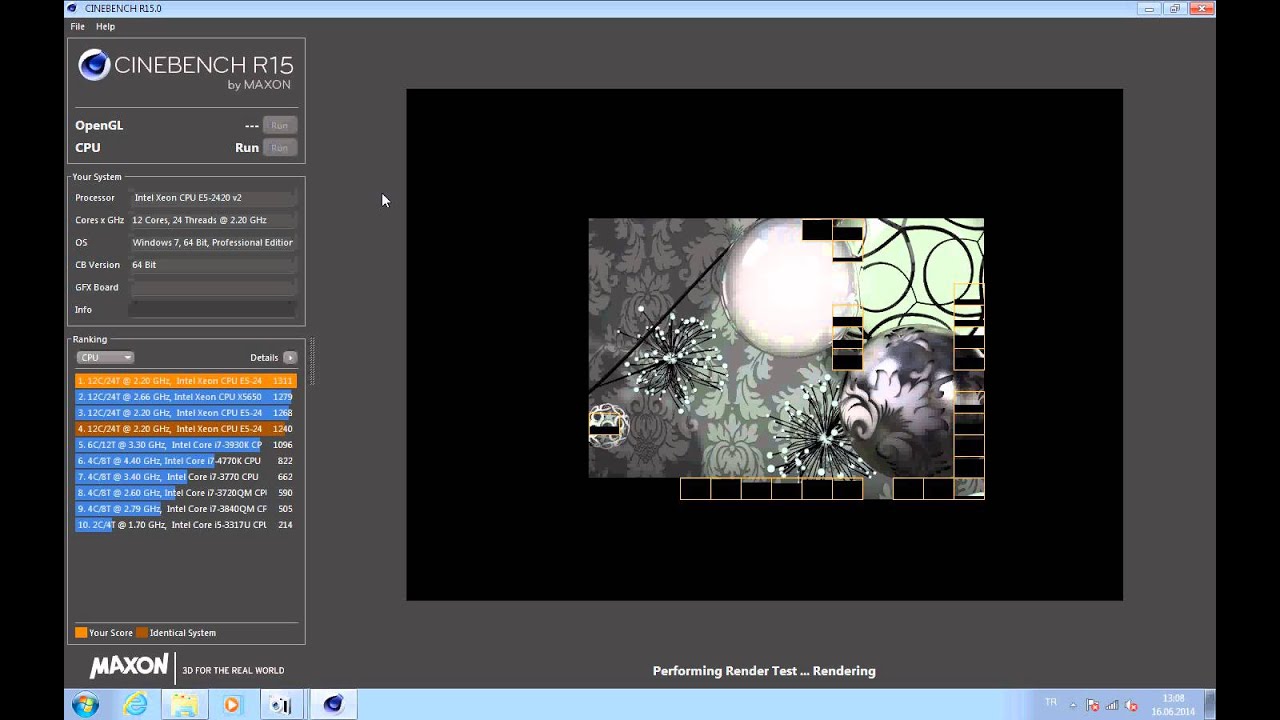Select ranking row Core i5-3317U

coord(186,525)
